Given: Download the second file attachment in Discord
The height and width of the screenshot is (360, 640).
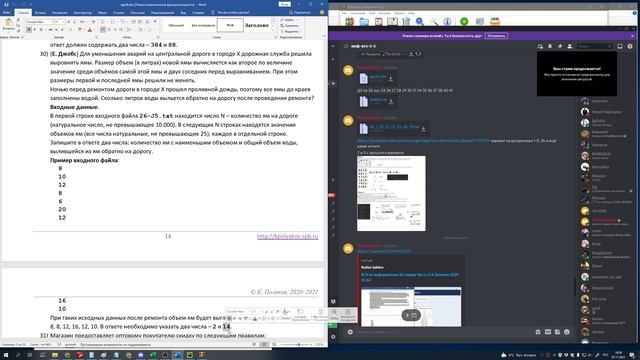Looking at the screenshot, I should (x=391, y=102).
